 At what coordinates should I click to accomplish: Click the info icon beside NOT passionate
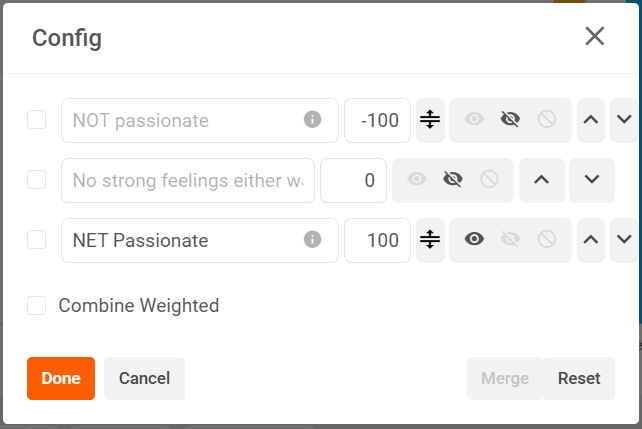(312, 120)
